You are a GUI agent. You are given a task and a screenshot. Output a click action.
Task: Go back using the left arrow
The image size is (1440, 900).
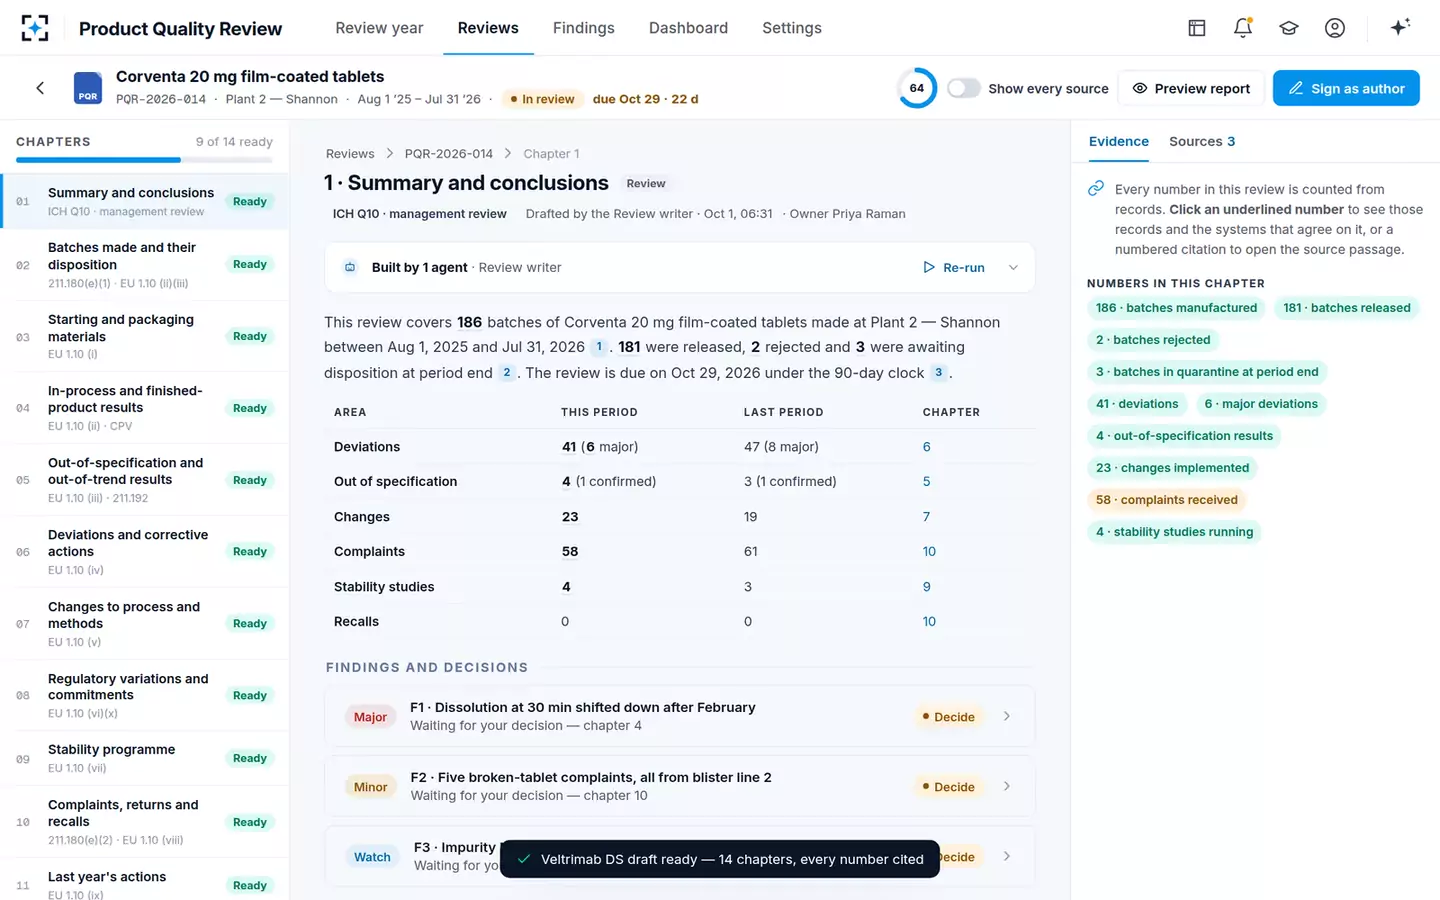[x=40, y=88]
